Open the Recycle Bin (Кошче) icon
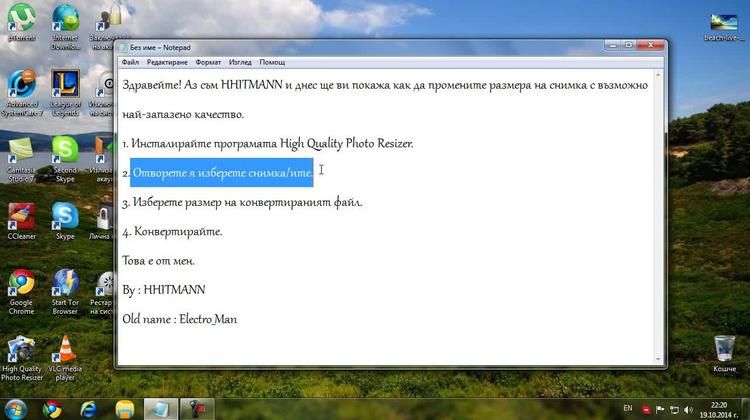 point(724,354)
